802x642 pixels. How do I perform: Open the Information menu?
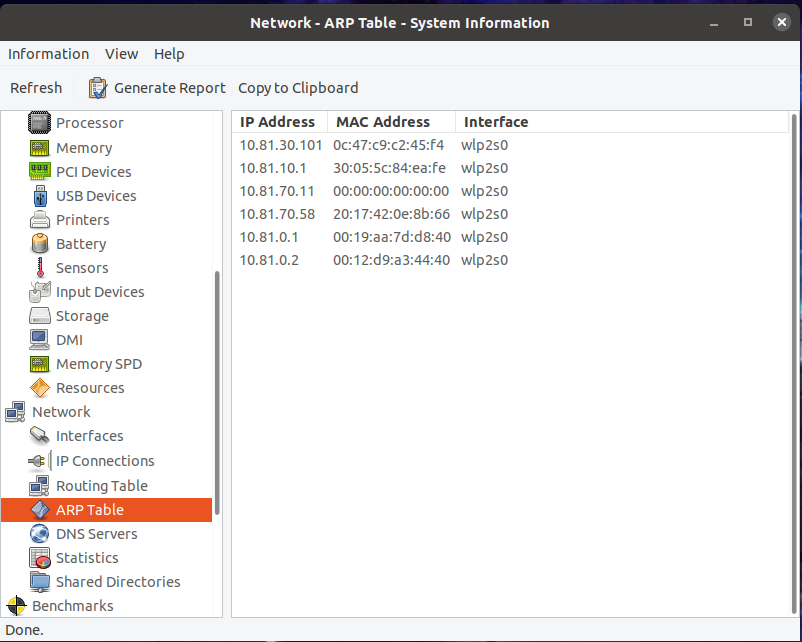[48, 54]
